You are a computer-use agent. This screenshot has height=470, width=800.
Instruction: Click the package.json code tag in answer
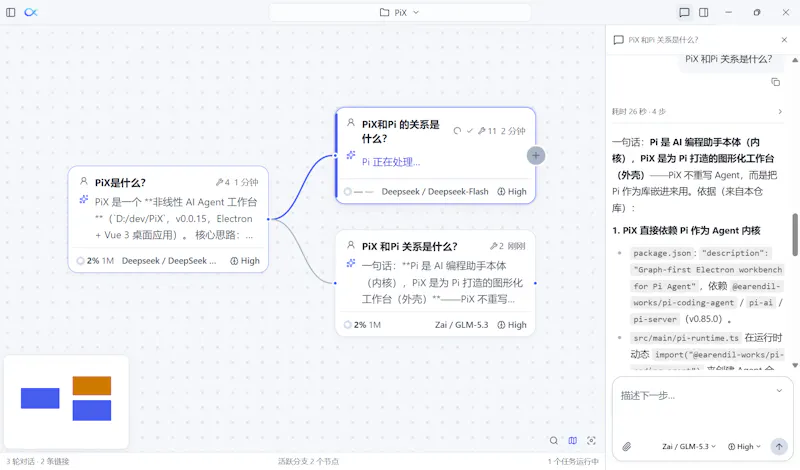point(662,253)
